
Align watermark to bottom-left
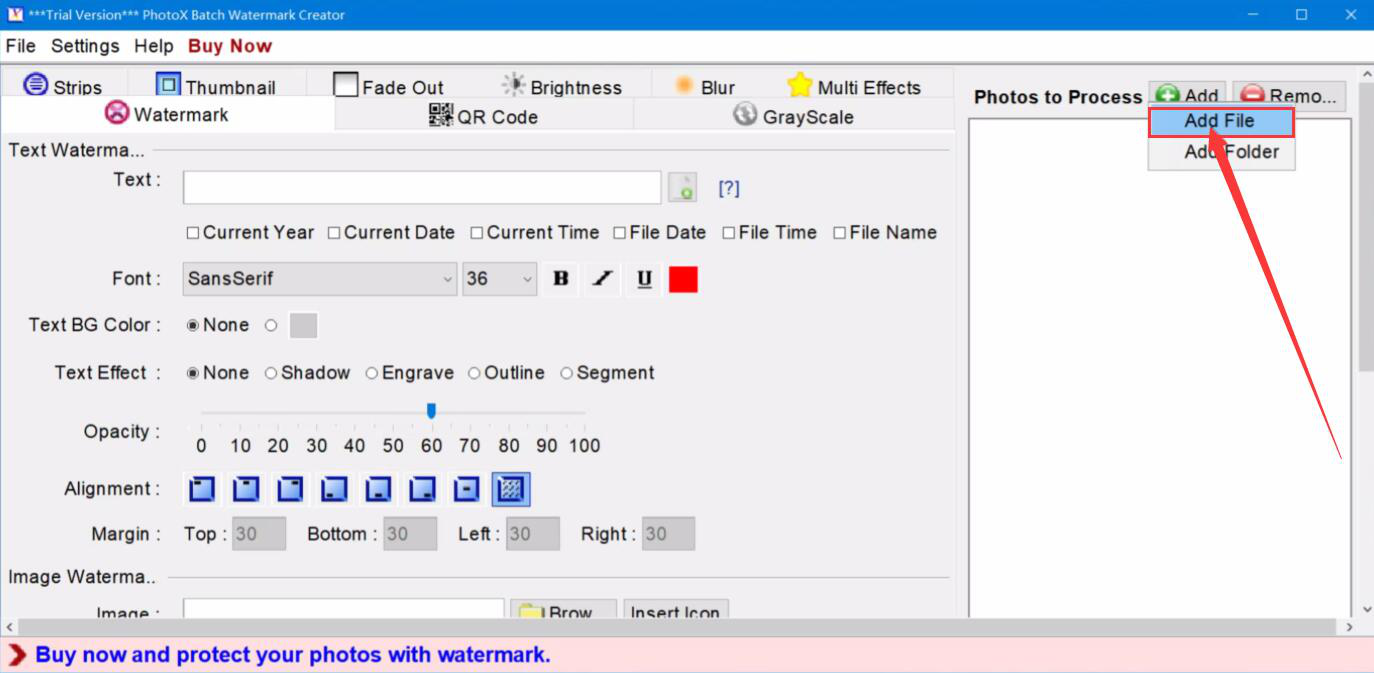point(334,489)
